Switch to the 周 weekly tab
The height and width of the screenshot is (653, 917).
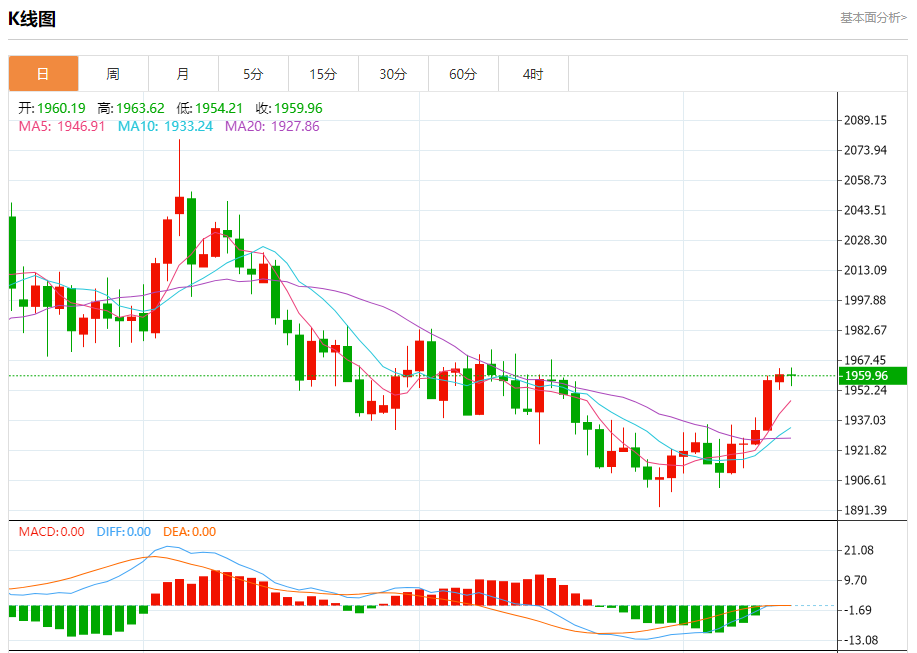point(113,74)
